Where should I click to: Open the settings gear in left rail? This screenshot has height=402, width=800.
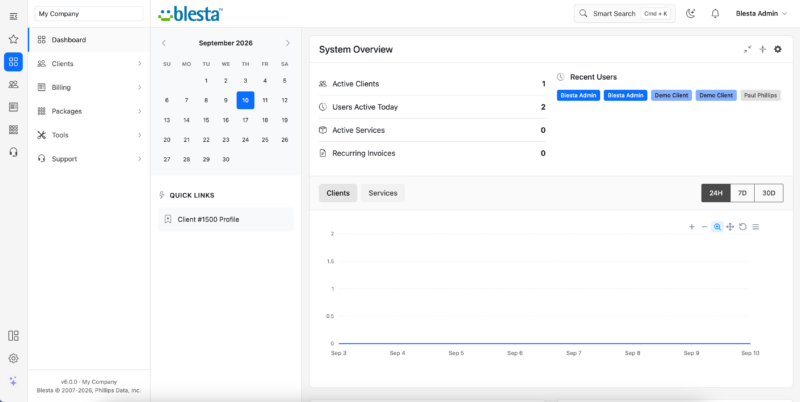pos(13,359)
